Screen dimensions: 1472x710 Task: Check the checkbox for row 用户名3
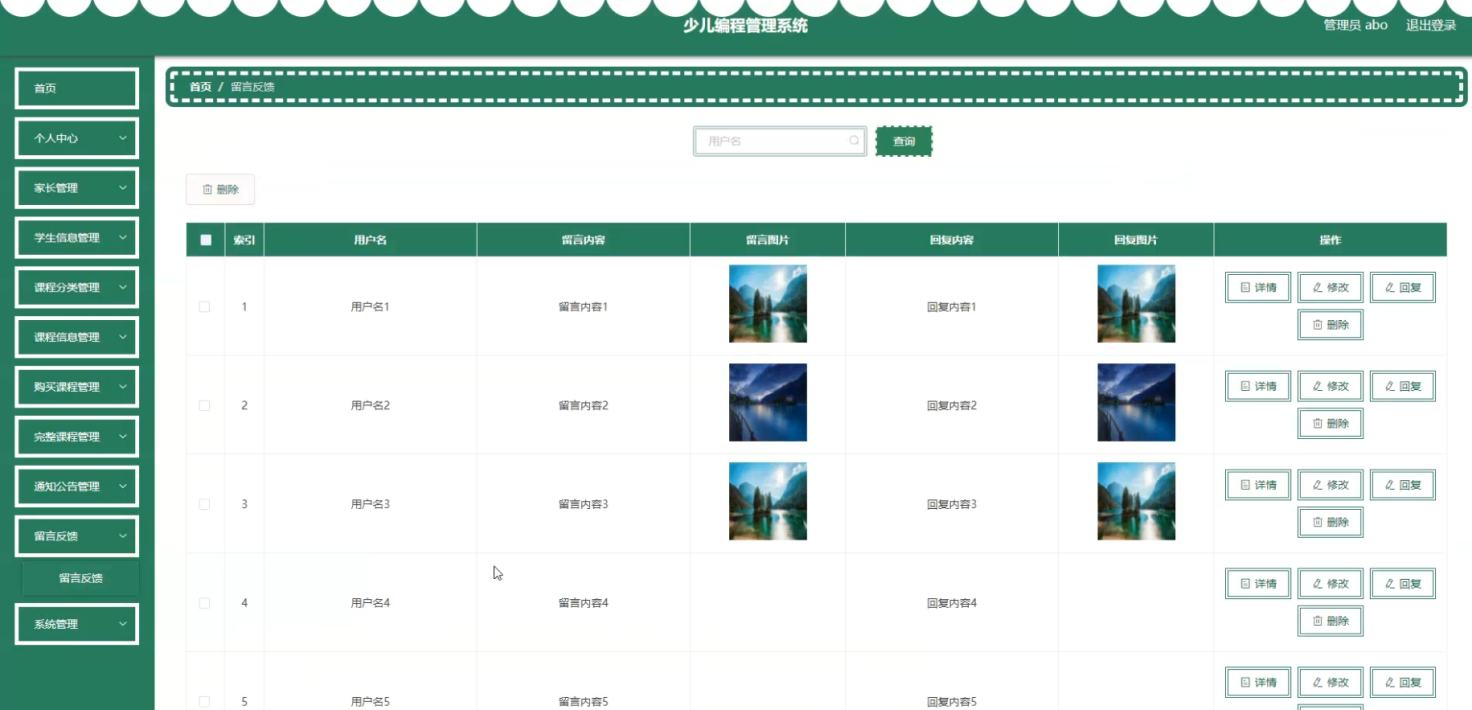point(205,504)
